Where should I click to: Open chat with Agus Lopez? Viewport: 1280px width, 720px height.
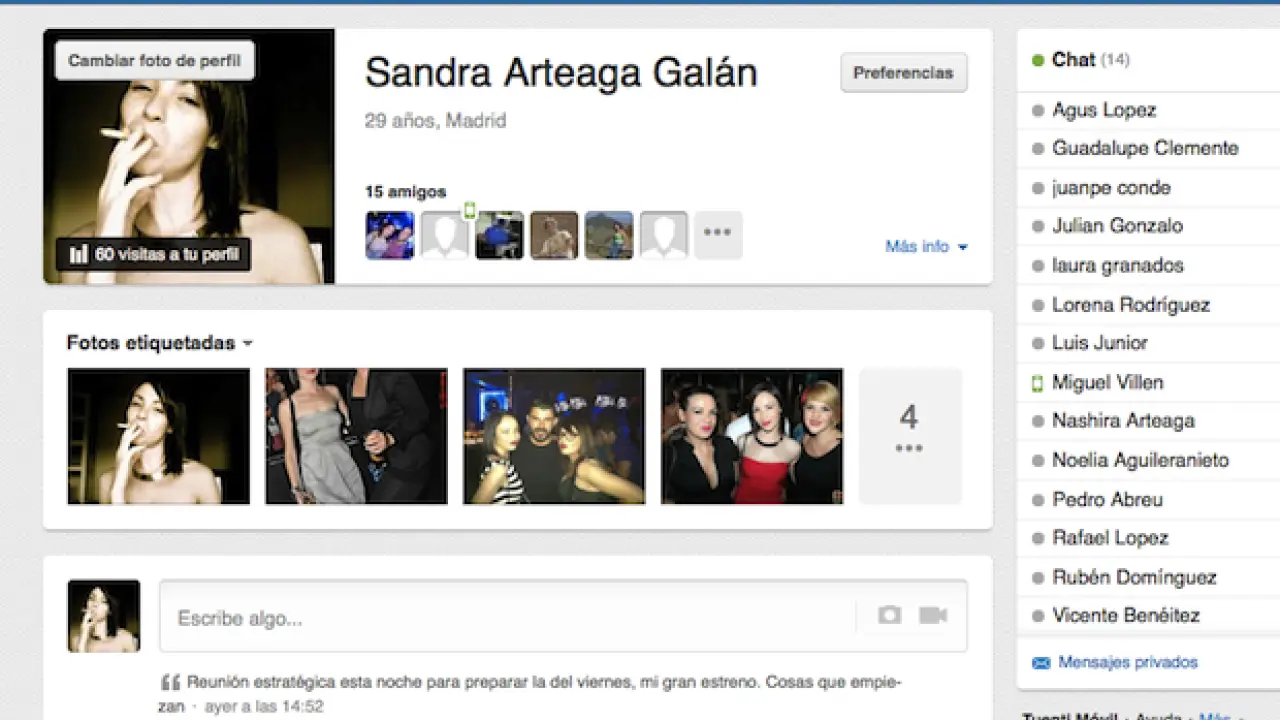pyautogui.click(x=1104, y=110)
